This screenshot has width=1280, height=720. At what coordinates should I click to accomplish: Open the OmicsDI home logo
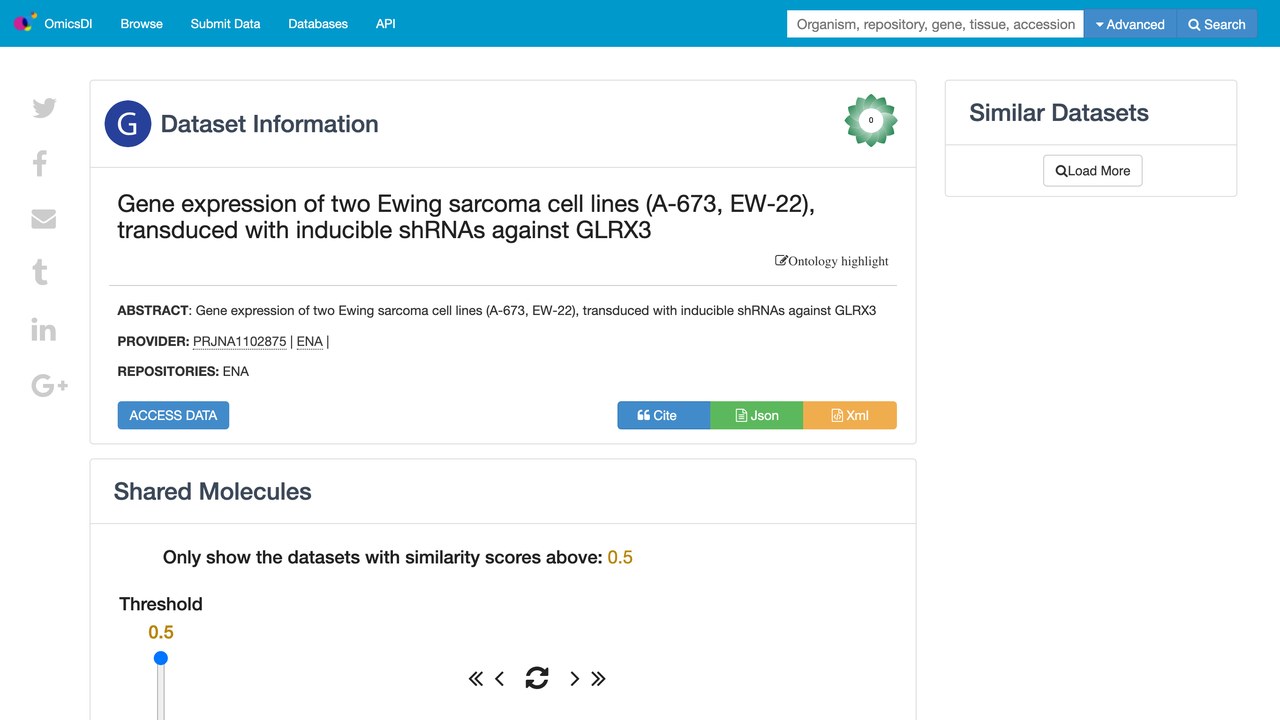coord(53,23)
